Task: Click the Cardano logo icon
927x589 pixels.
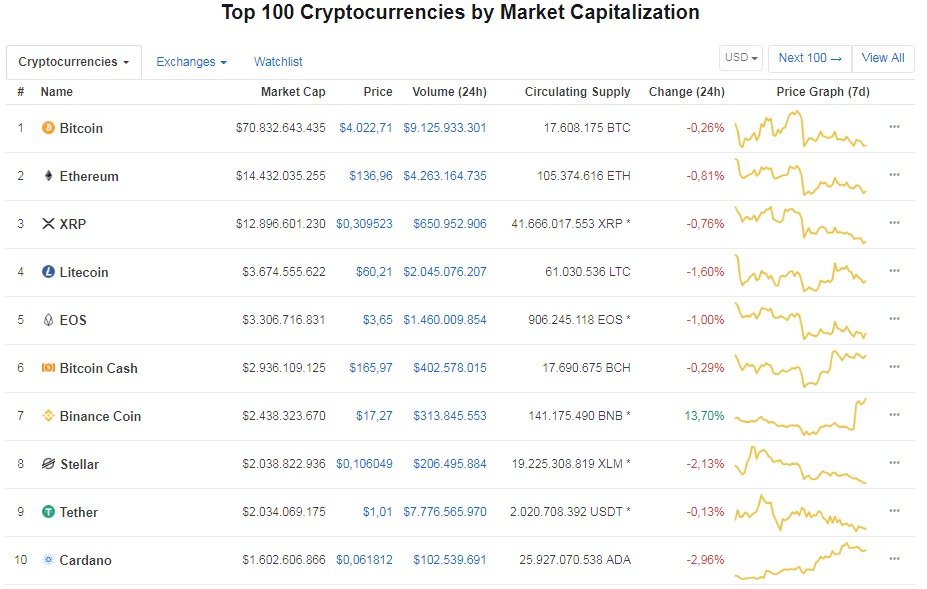Action: tap(48, 560)
